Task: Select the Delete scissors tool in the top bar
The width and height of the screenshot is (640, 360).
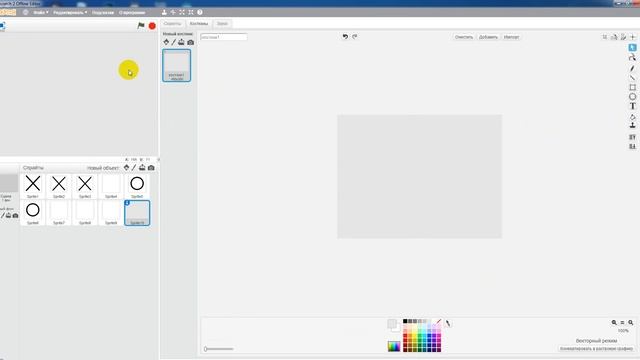Action: [x=173, y=12]
